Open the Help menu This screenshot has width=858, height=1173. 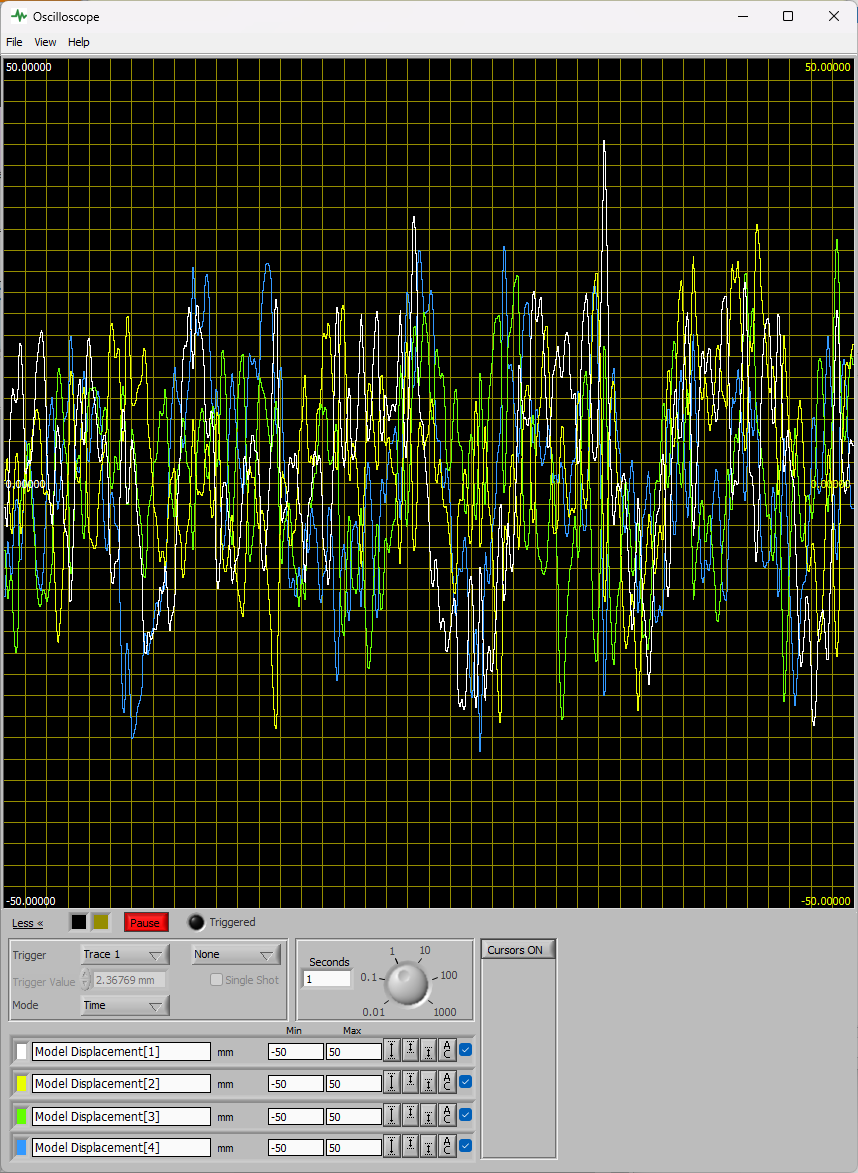[79, 42]
